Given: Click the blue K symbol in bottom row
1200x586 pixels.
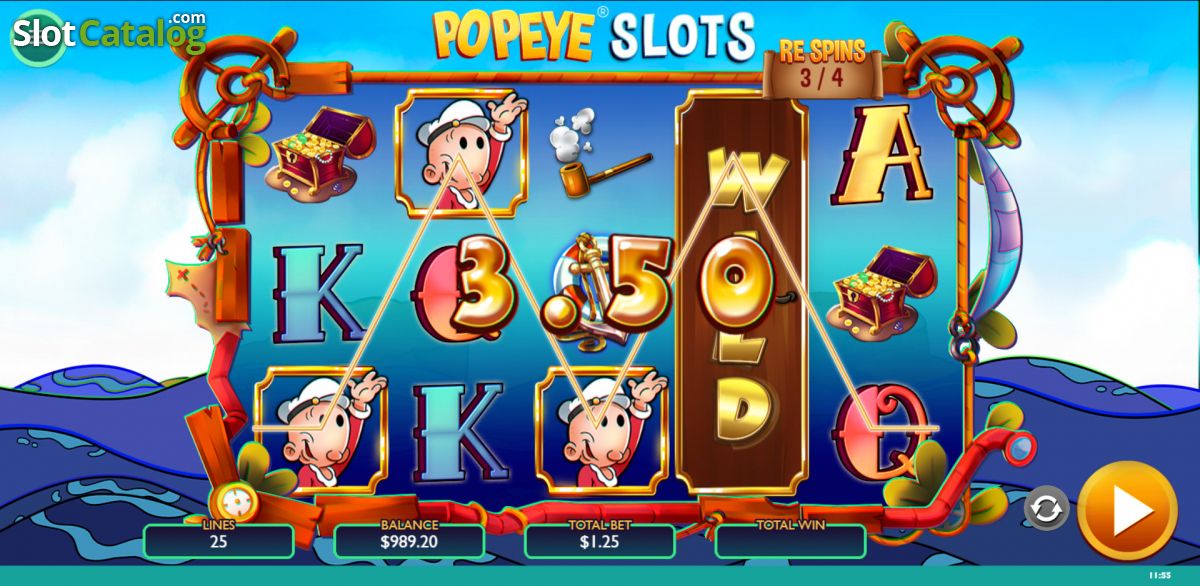Looking at the screenshot, I should (461, 431).
